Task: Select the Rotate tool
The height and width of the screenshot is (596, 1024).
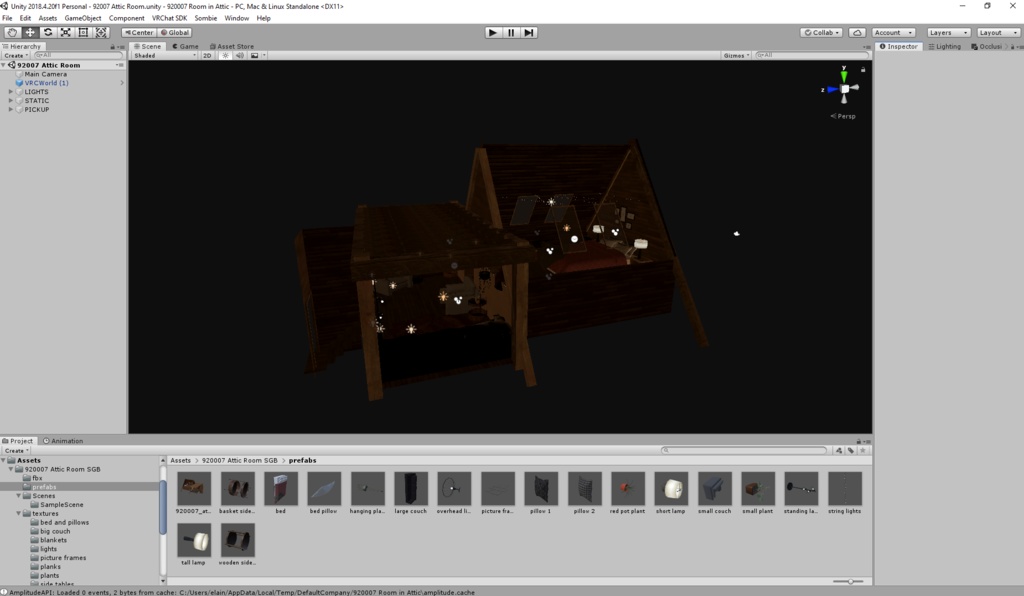Action: [x=48, y=33]
